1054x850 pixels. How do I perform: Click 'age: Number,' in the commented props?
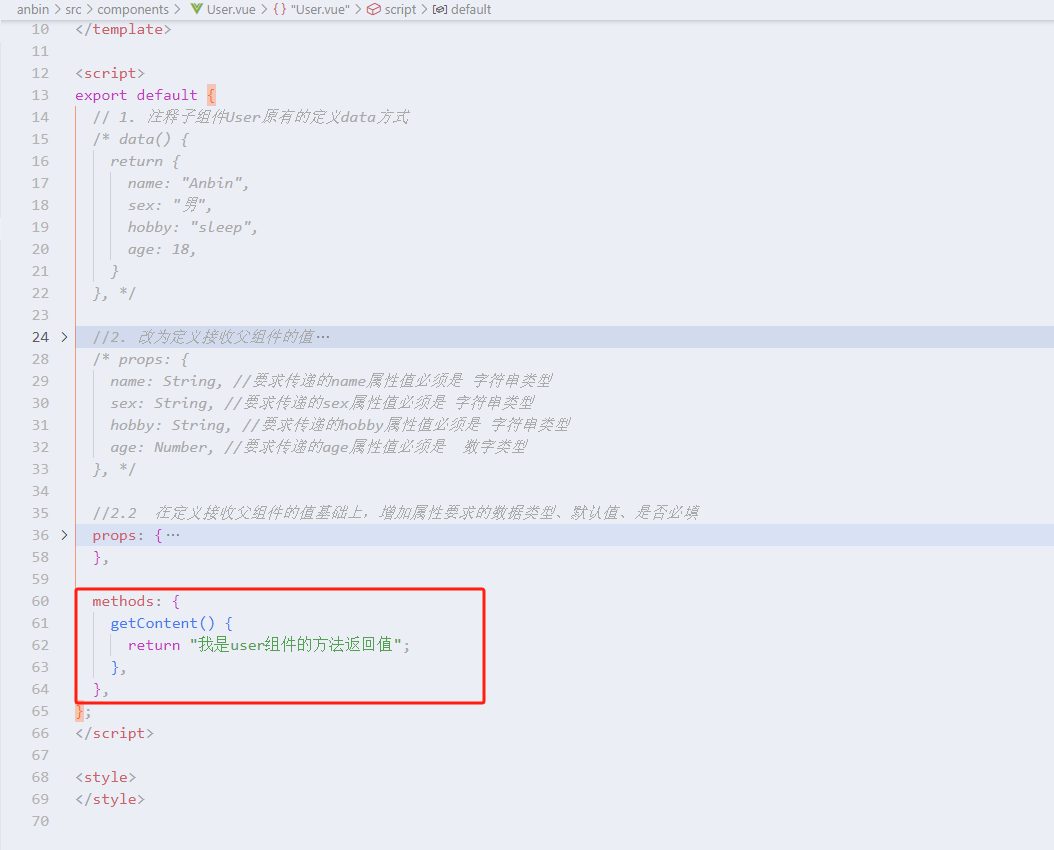point(162,447)
